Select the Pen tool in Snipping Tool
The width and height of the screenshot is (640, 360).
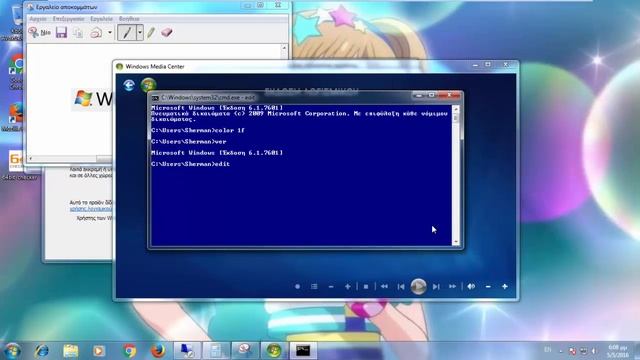click(x=127, y=33)
